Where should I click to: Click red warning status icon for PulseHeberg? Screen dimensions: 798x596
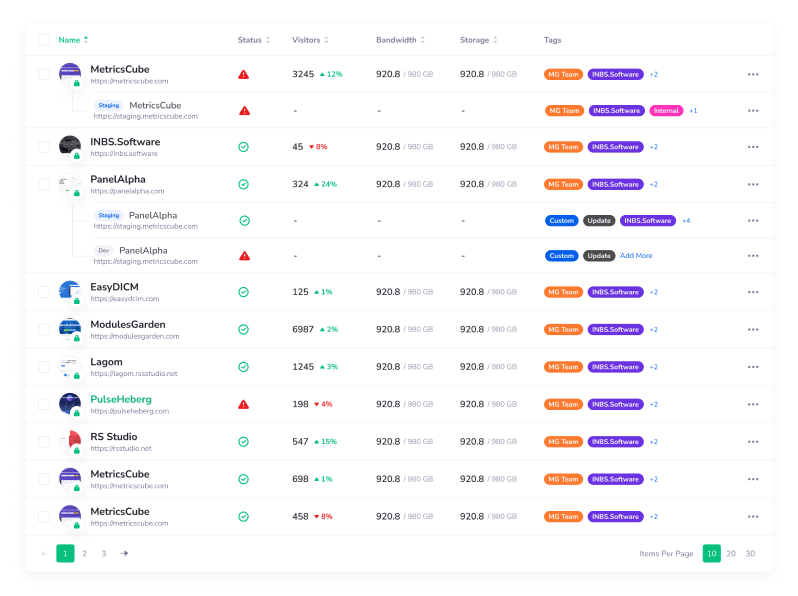244,405
